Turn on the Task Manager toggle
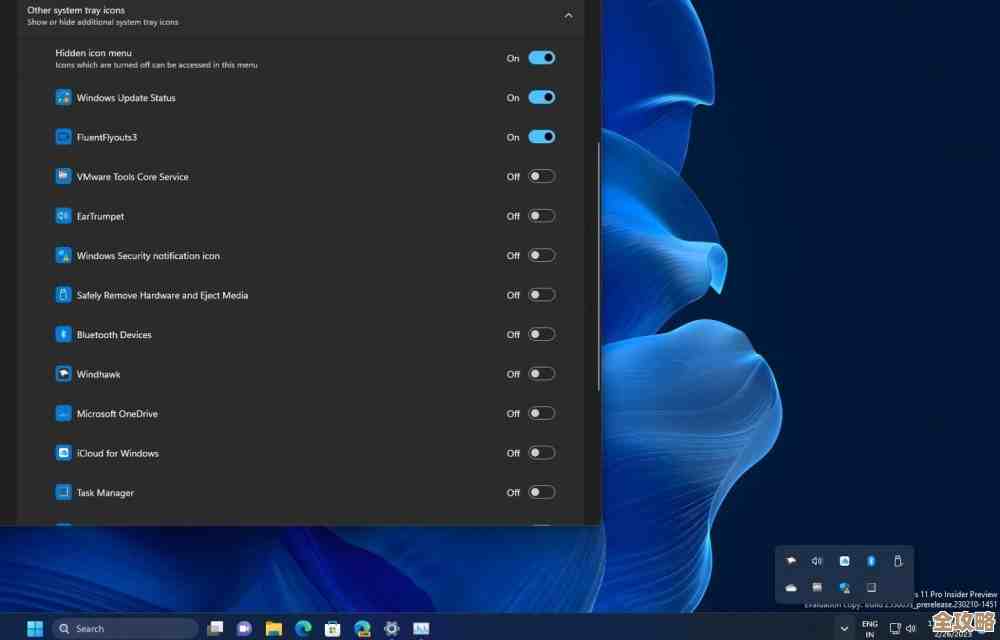Viewport: 1000px width, 640px height. tap(541, 492)
